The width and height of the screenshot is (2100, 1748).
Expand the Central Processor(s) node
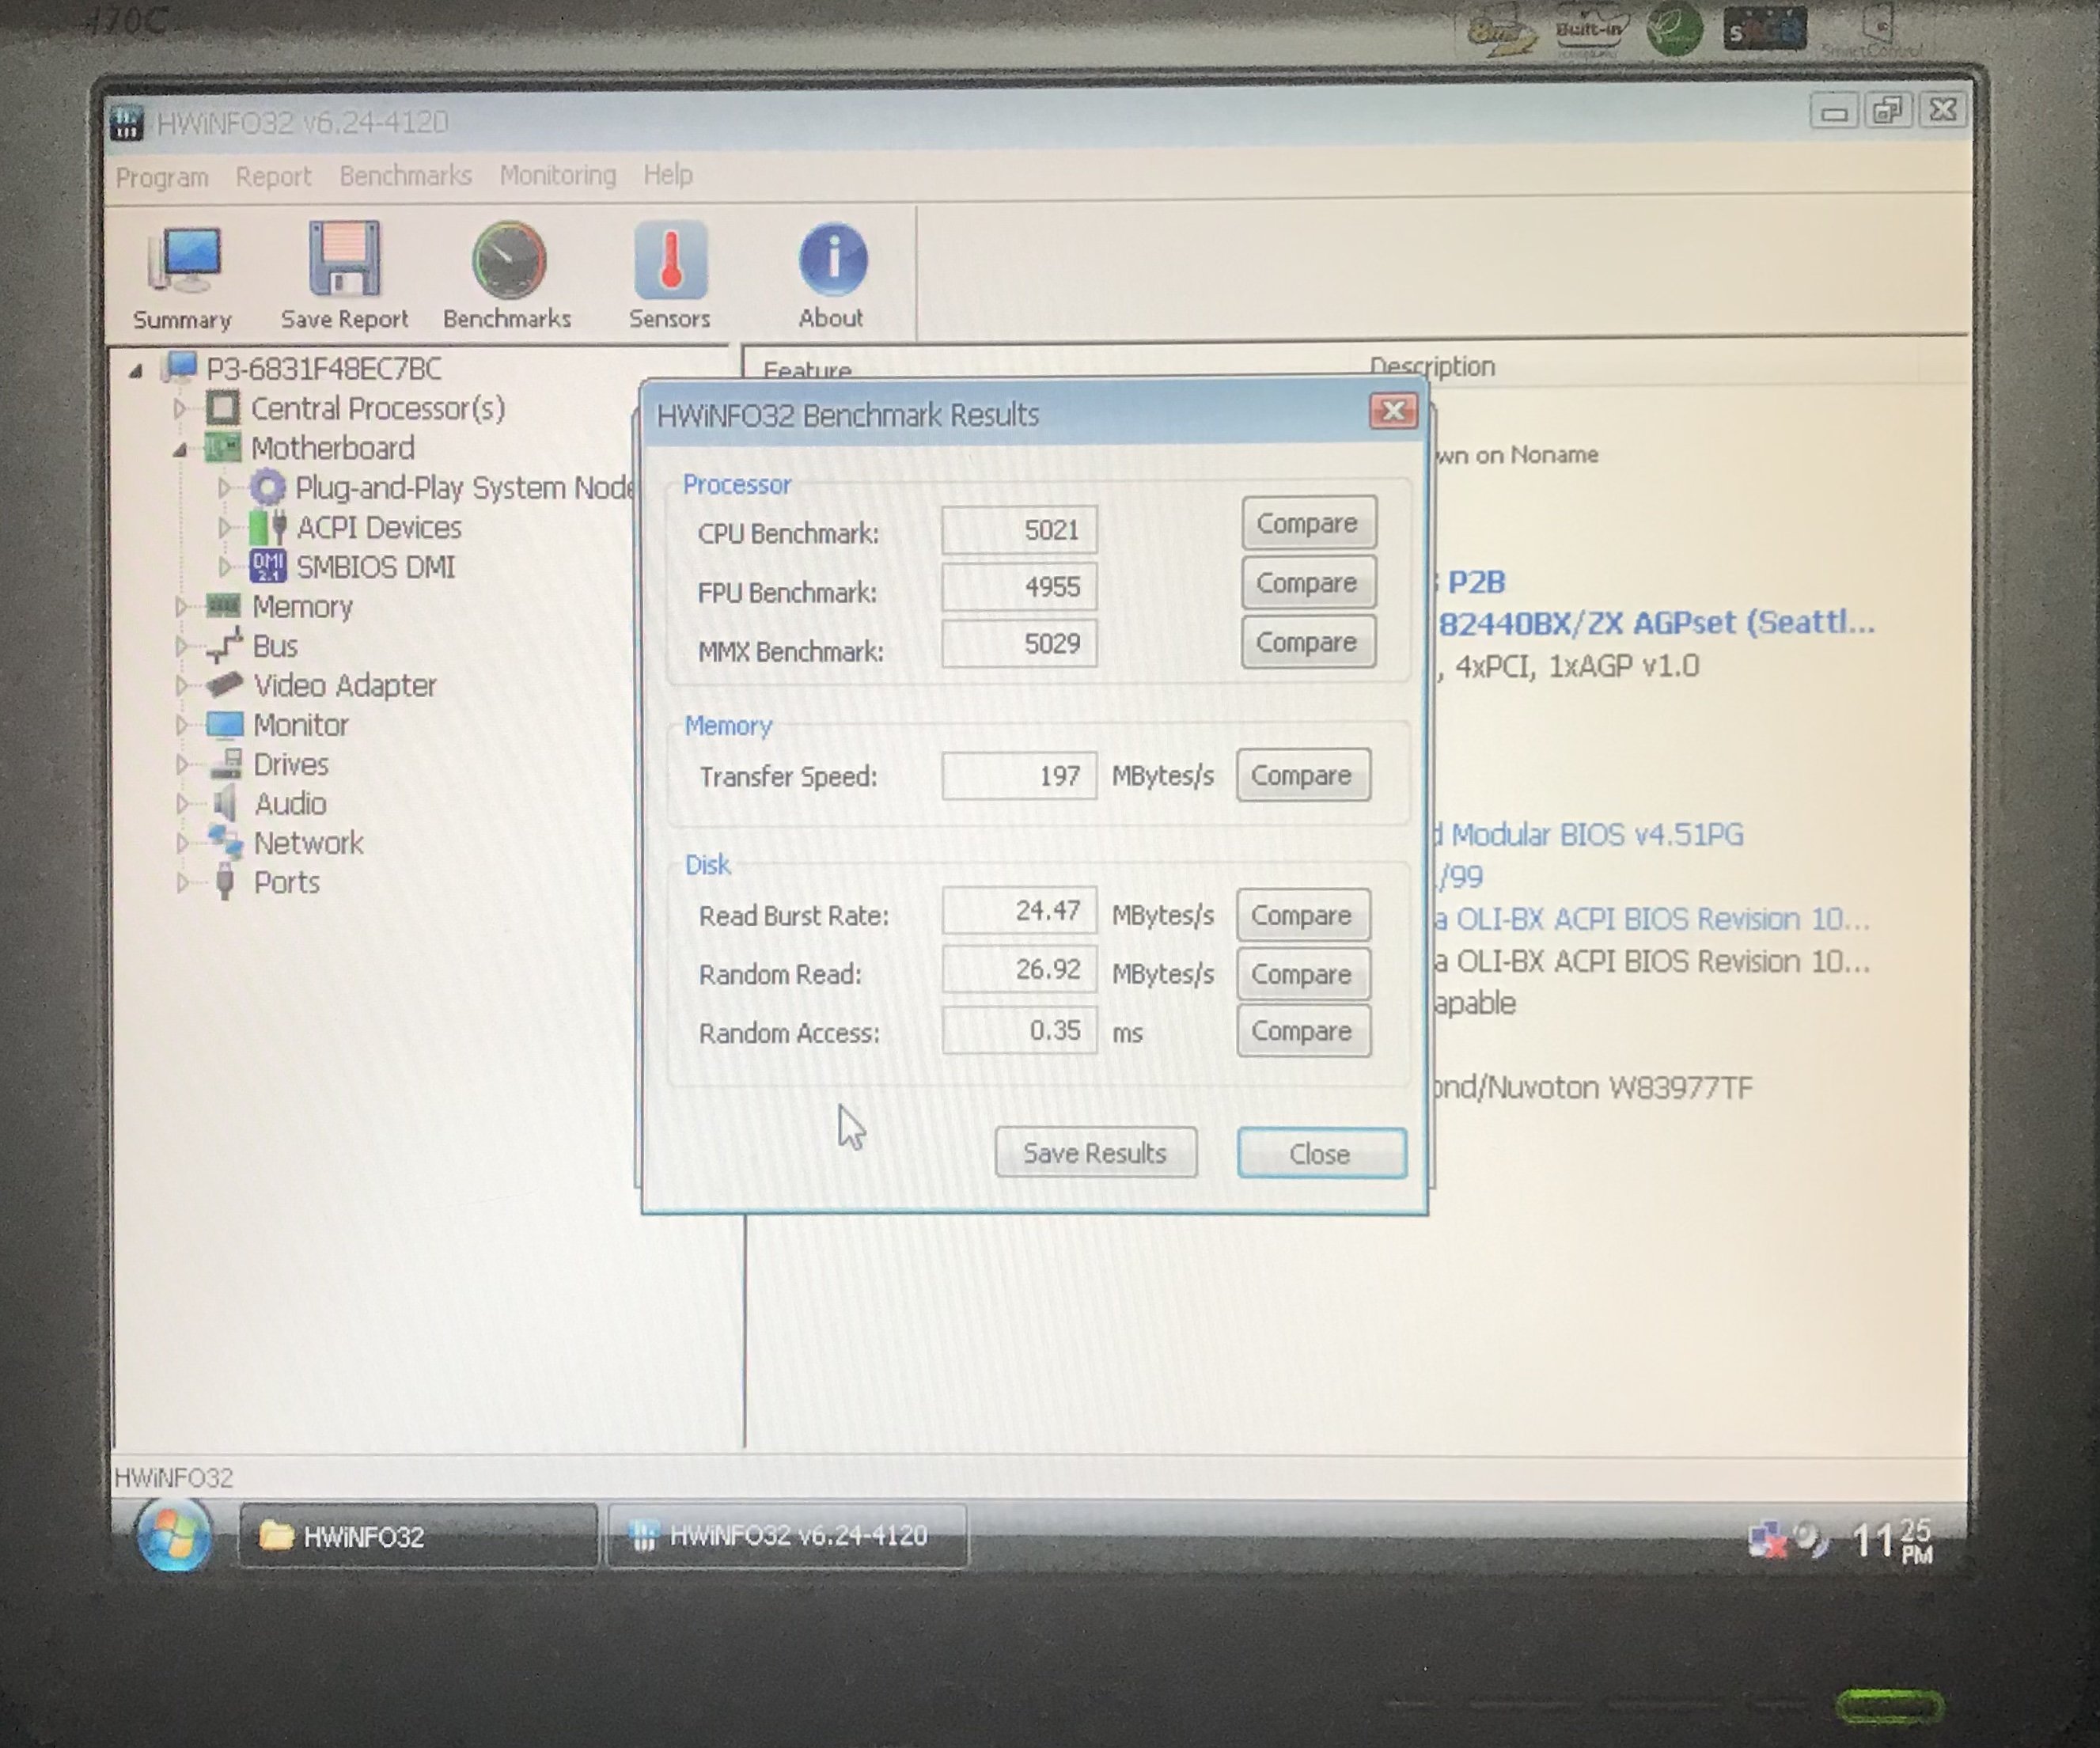point(180,409)
